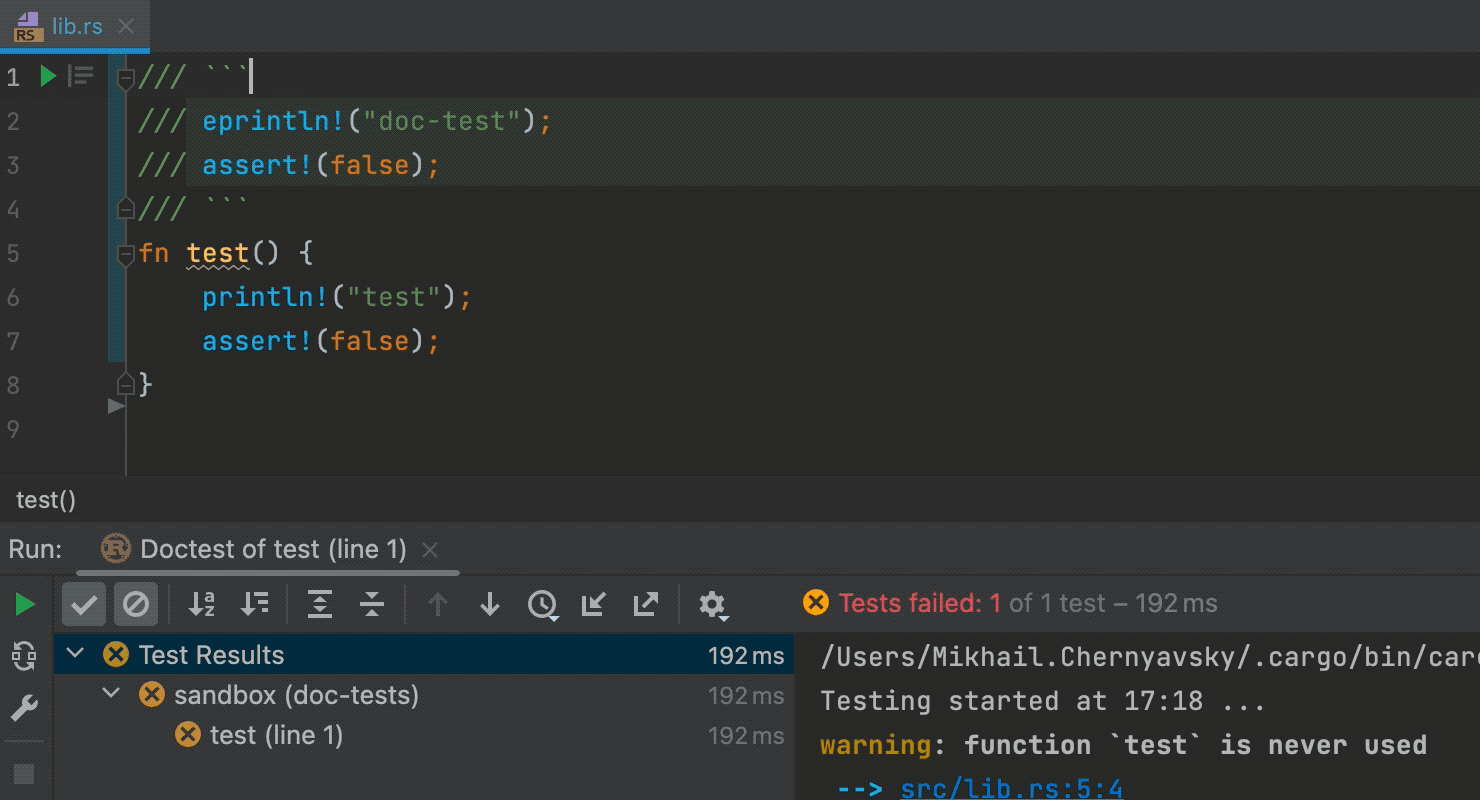Screen dimensions: 1480x800
Task: Collapse the doc comment fold marker at line 1
Action: 125,78
